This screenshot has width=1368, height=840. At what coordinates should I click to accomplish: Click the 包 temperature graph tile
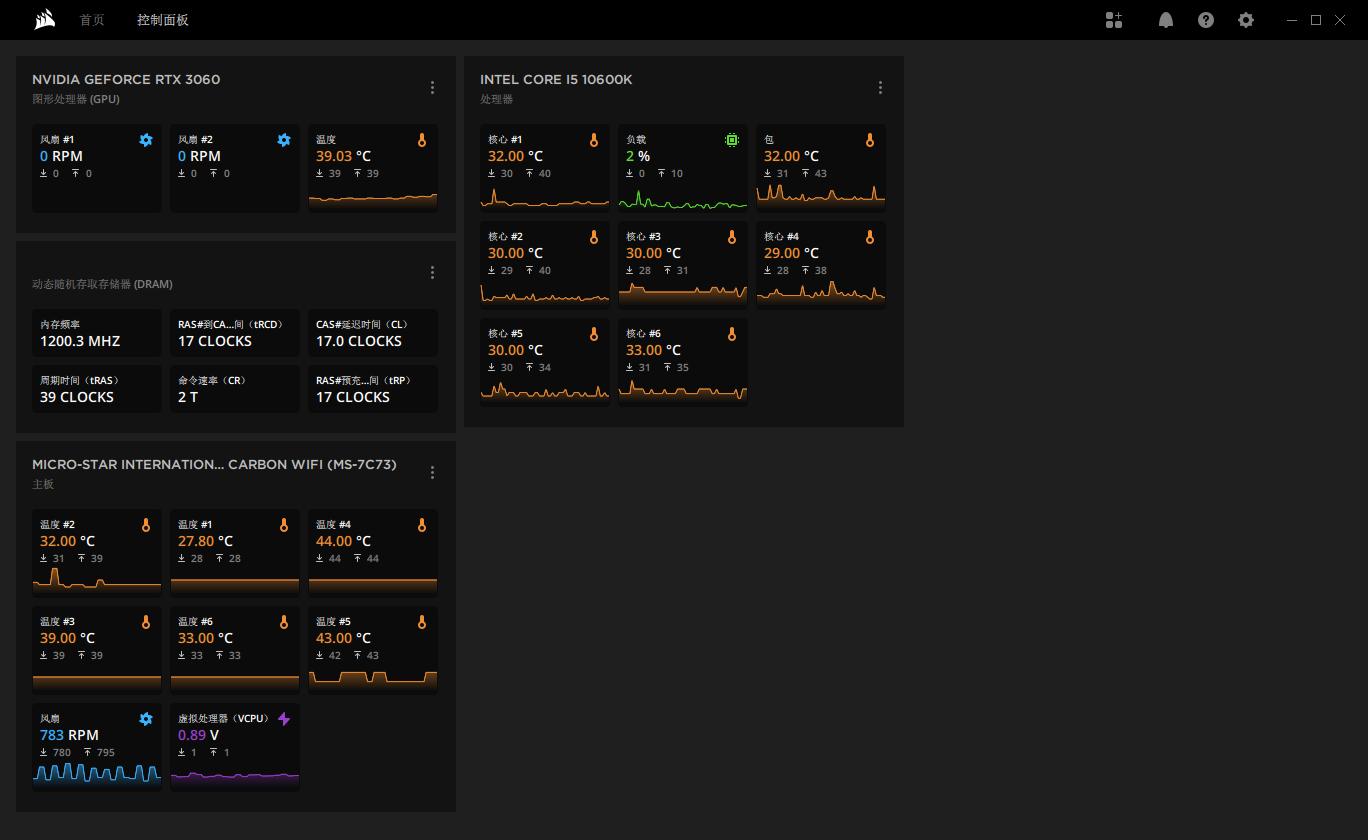click(820, 168)
